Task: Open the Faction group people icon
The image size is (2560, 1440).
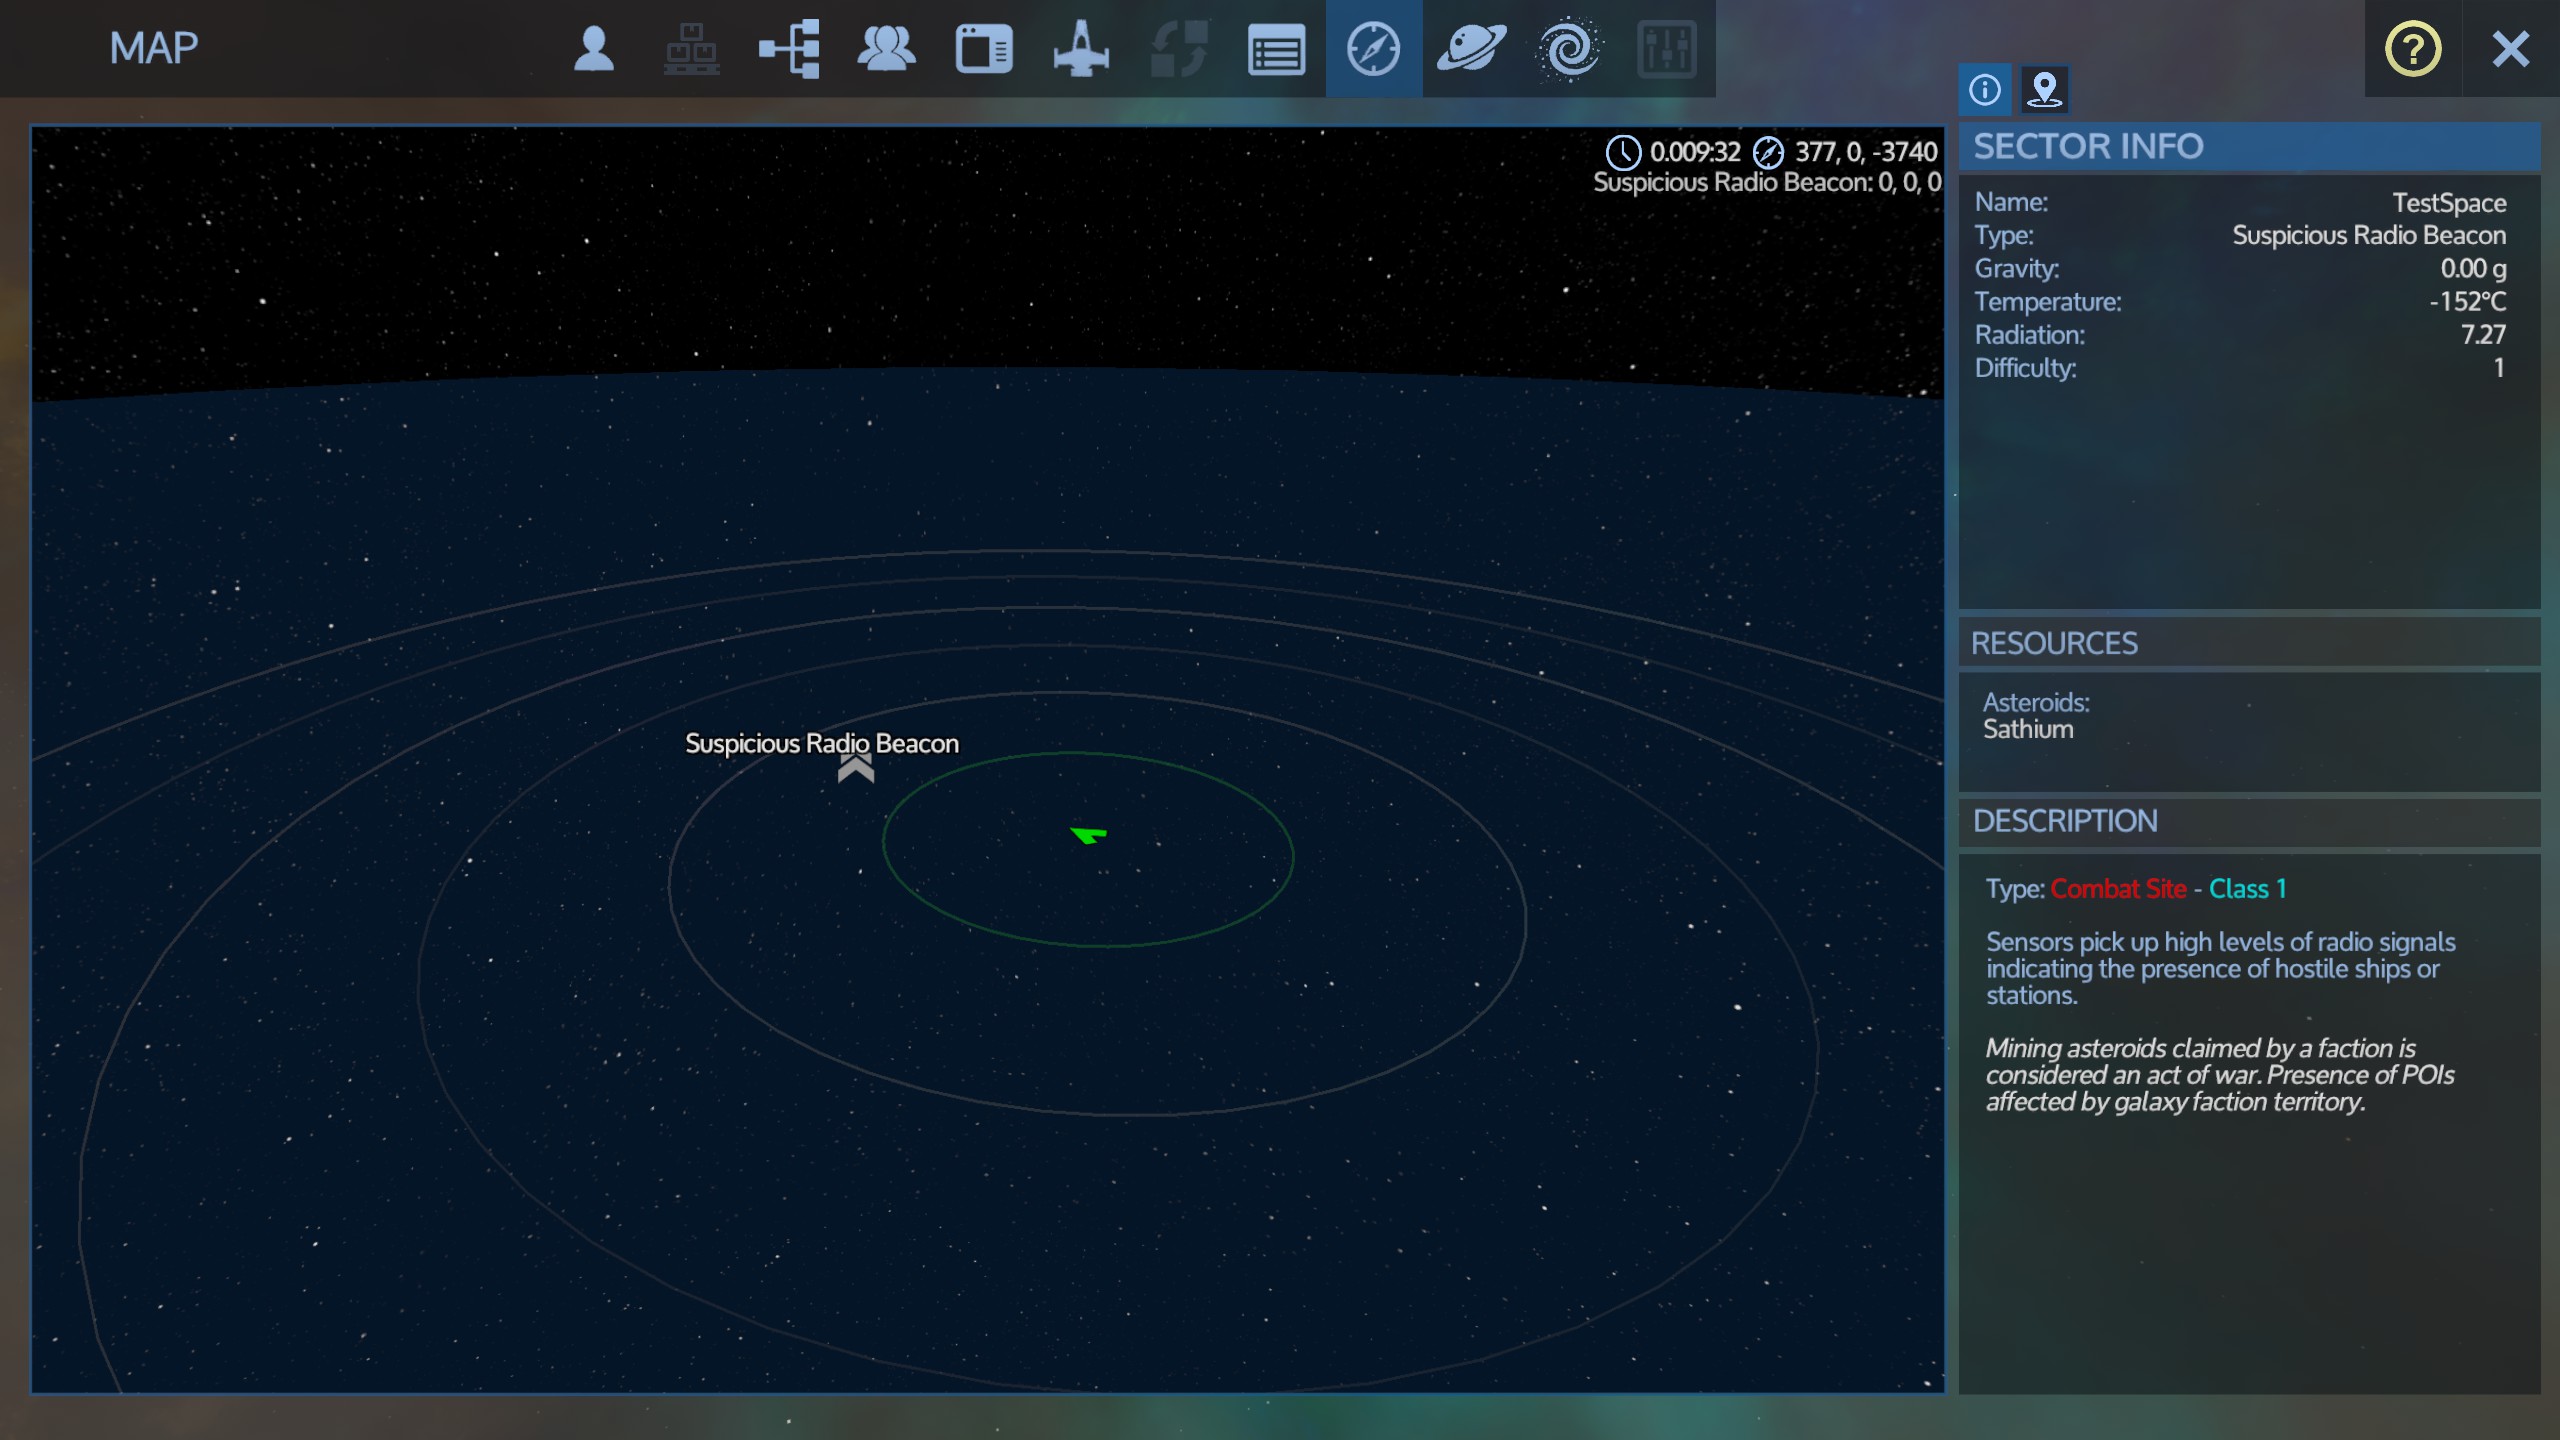Action: pyautogui.click(x=886, y=49)
